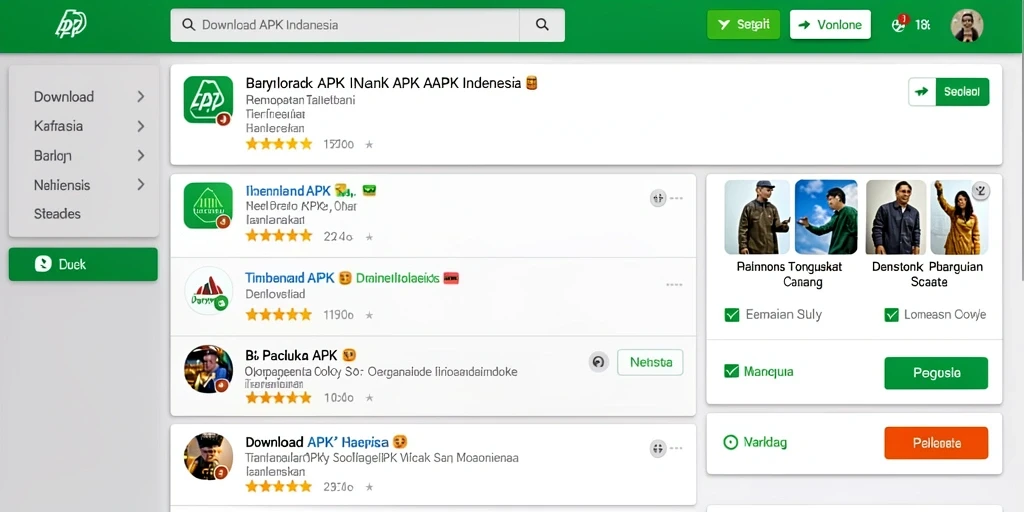This screenshot has width=1024, height=512.
Task: Expand the Barlon sidebar chevron
Action: pyautogui.click(x=140, y=155)
